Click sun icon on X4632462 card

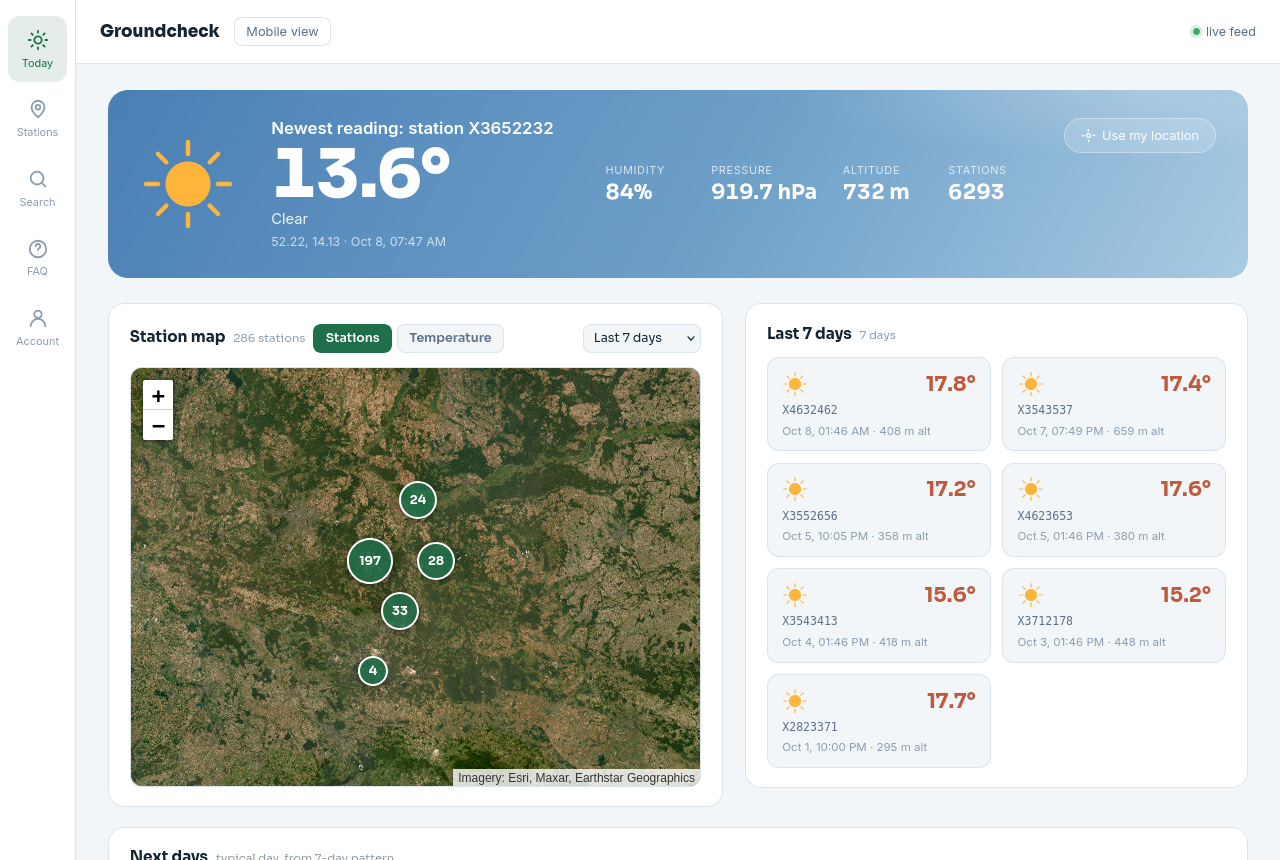795,384
